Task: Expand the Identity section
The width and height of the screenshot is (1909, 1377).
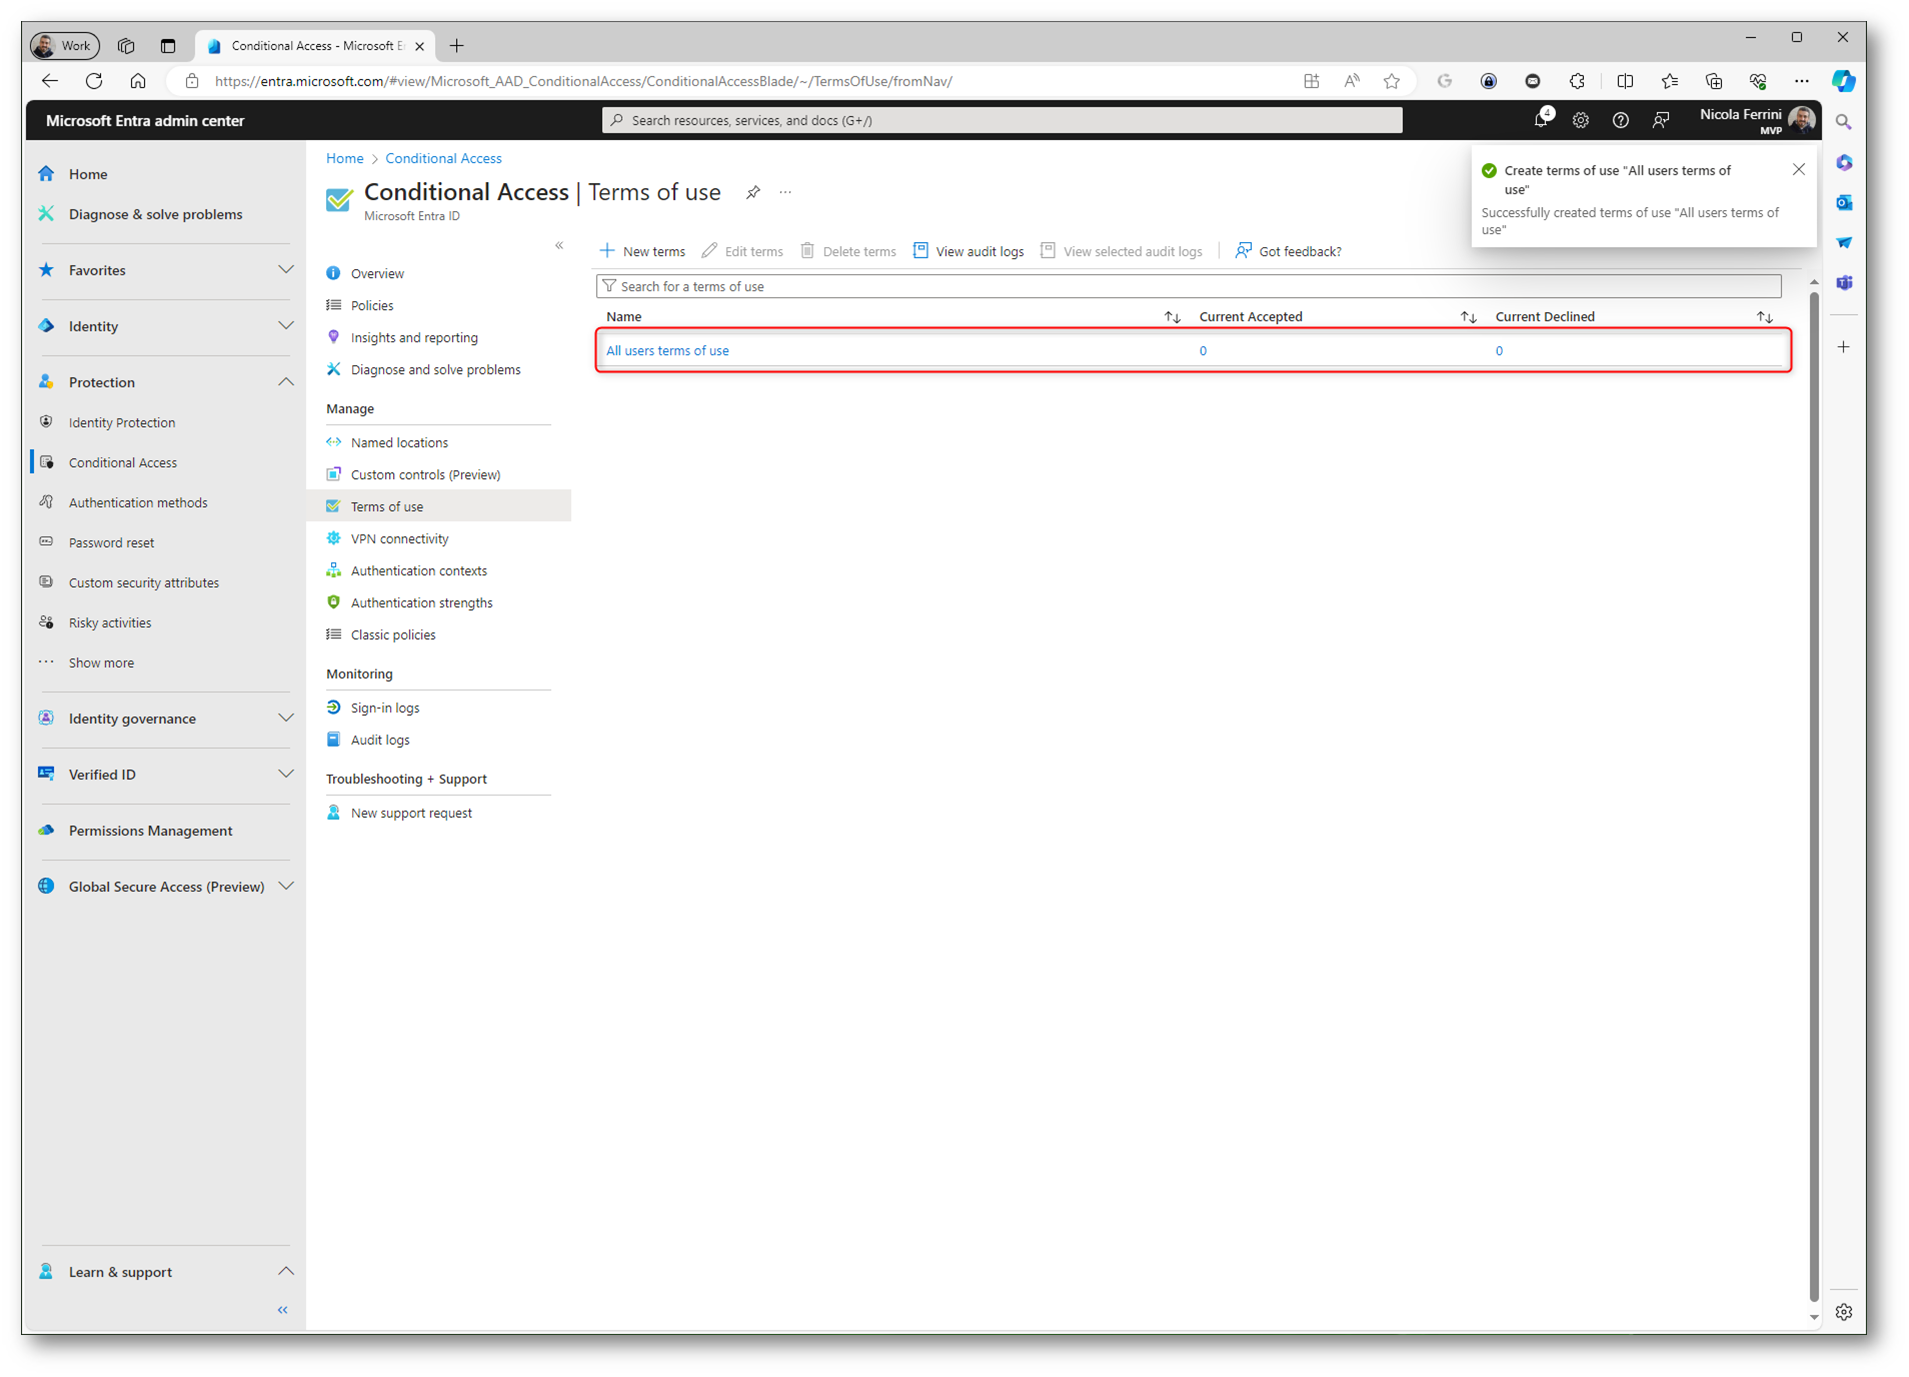Action: pos(285,326)
